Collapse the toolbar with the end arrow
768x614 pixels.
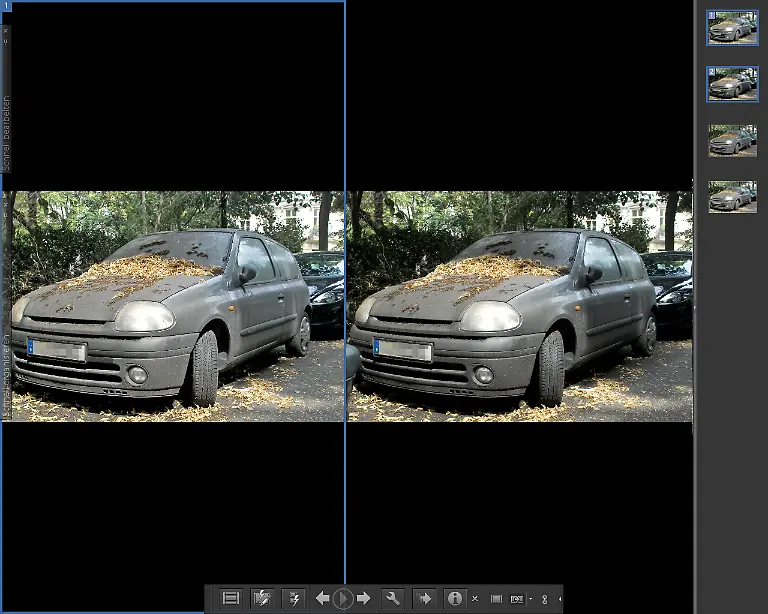[x=560, y=599]
